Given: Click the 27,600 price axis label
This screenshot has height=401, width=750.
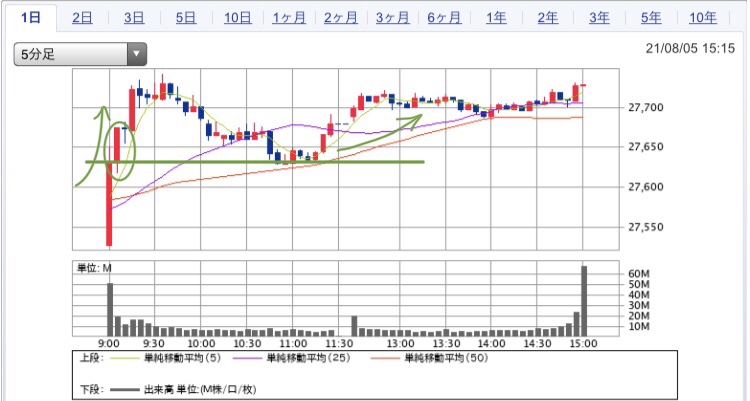Looking at the screenshot, I should click(646, 187).
